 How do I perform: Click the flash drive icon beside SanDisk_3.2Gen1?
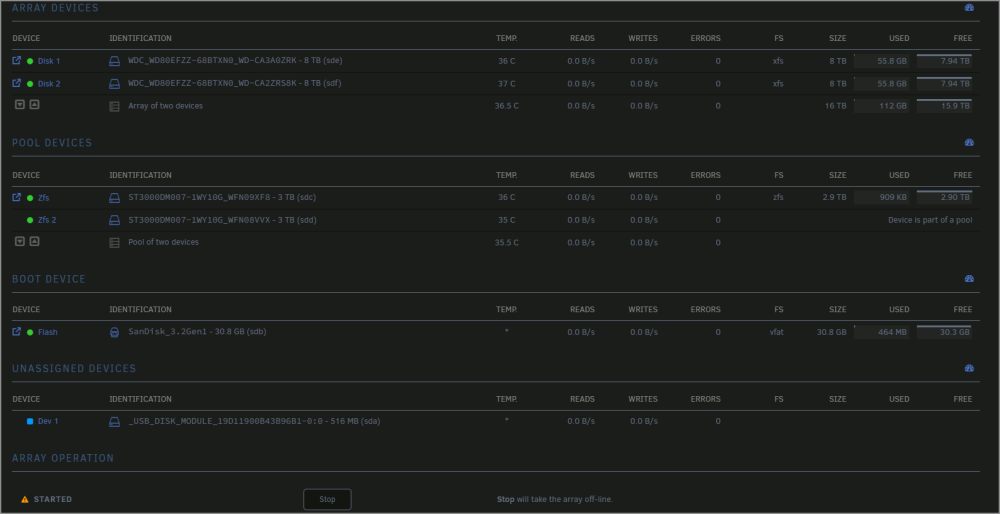coord(114,332)
